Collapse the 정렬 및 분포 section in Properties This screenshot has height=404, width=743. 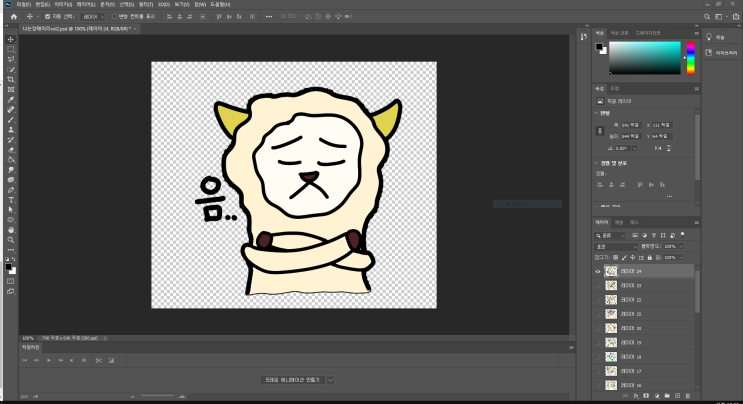coord(597,163)
